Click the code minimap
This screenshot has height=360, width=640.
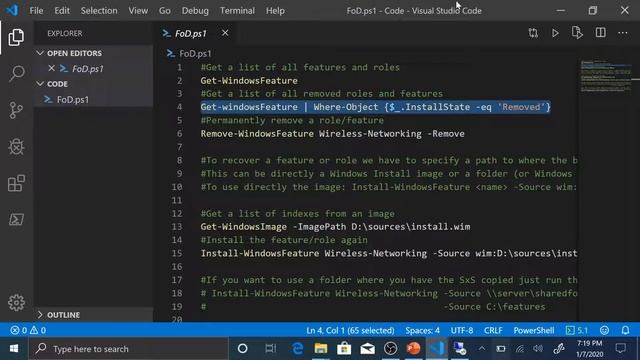coord(606,76)
